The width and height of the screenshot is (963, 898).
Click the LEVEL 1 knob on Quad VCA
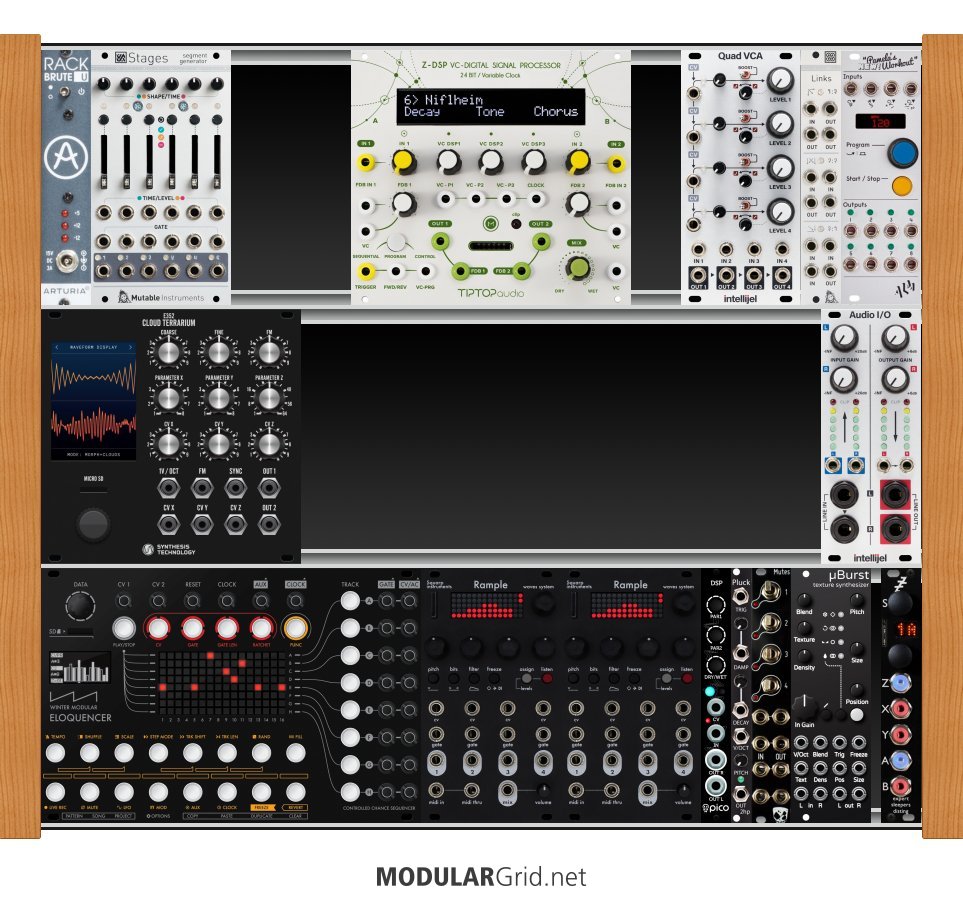click(780, 79)
